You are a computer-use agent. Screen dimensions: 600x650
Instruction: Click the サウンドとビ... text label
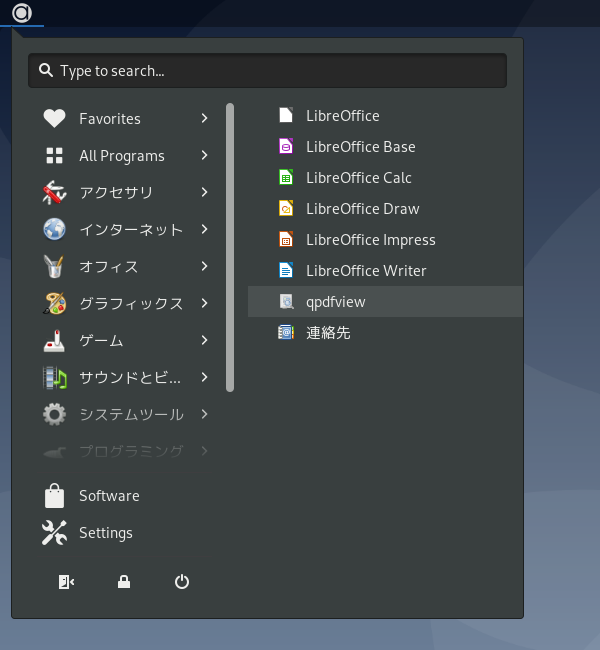click(130, 378)
